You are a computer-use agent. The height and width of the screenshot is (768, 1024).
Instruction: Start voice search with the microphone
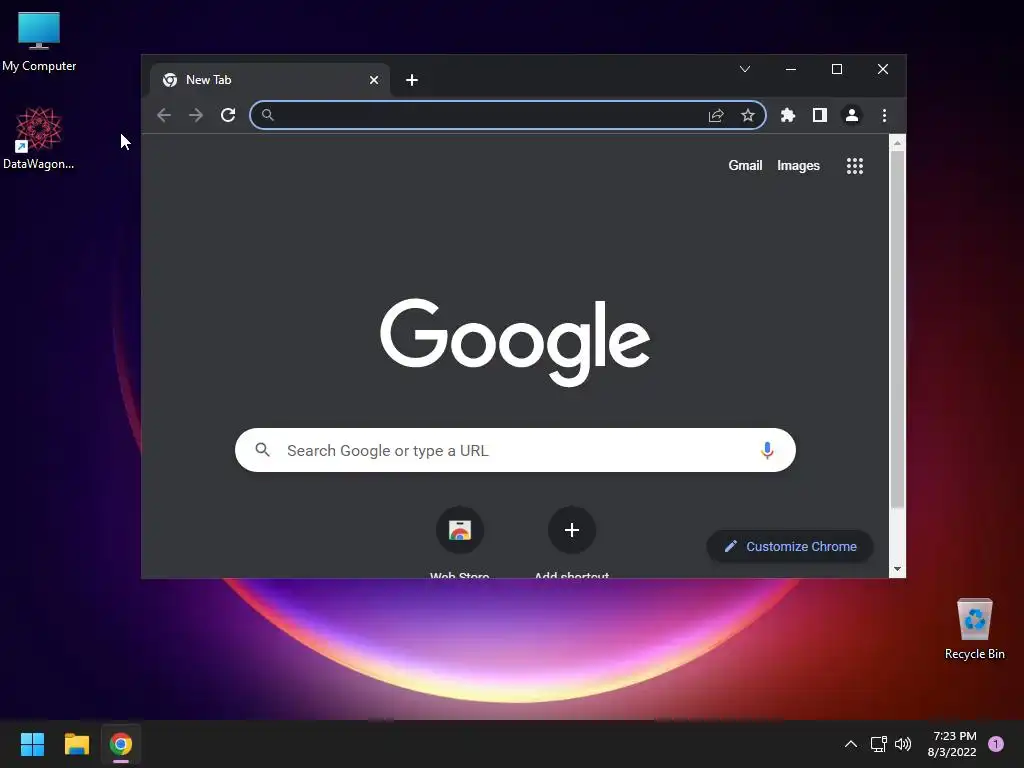(767, 450)
